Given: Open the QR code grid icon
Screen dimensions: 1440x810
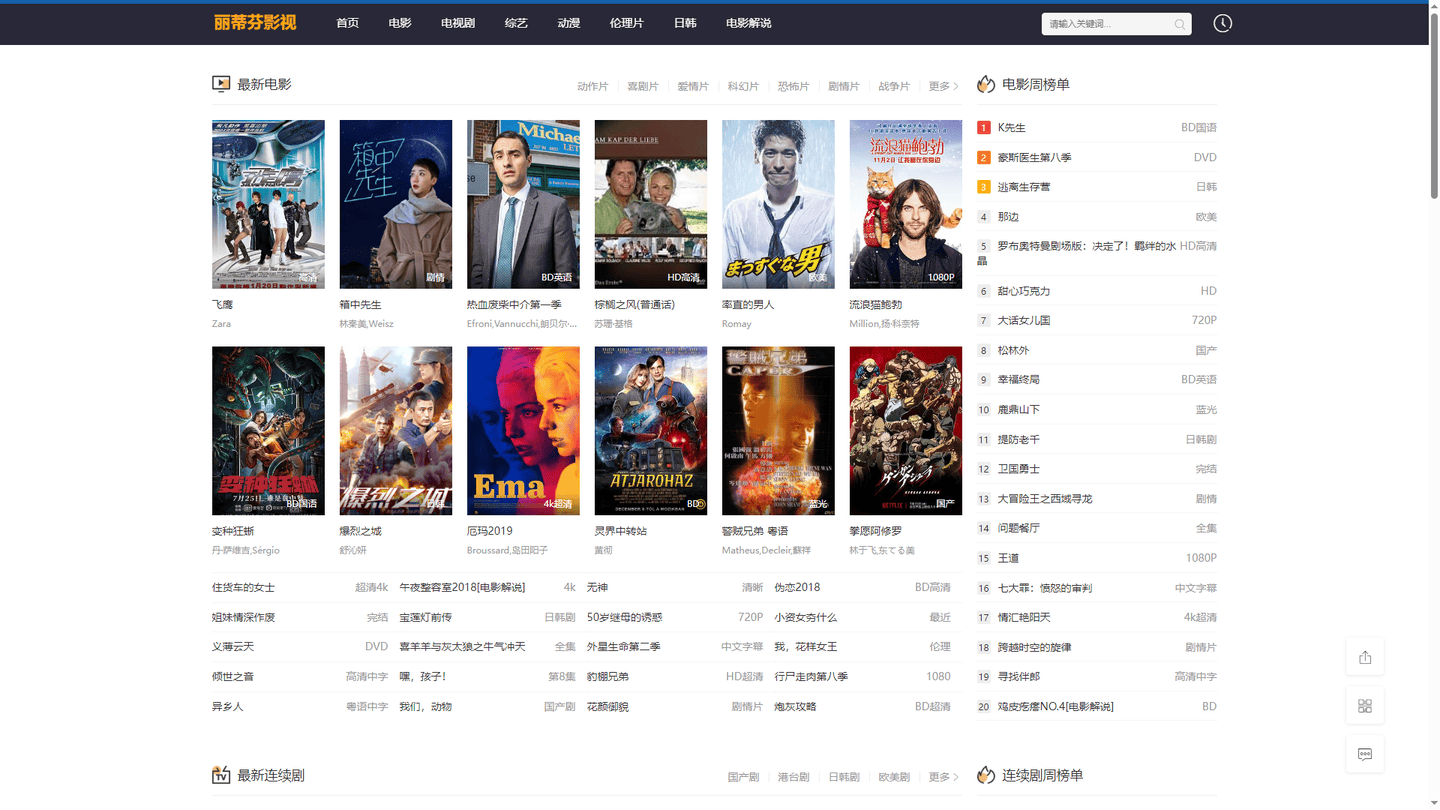Looking at the screenshot, I should pos(1365,706).
